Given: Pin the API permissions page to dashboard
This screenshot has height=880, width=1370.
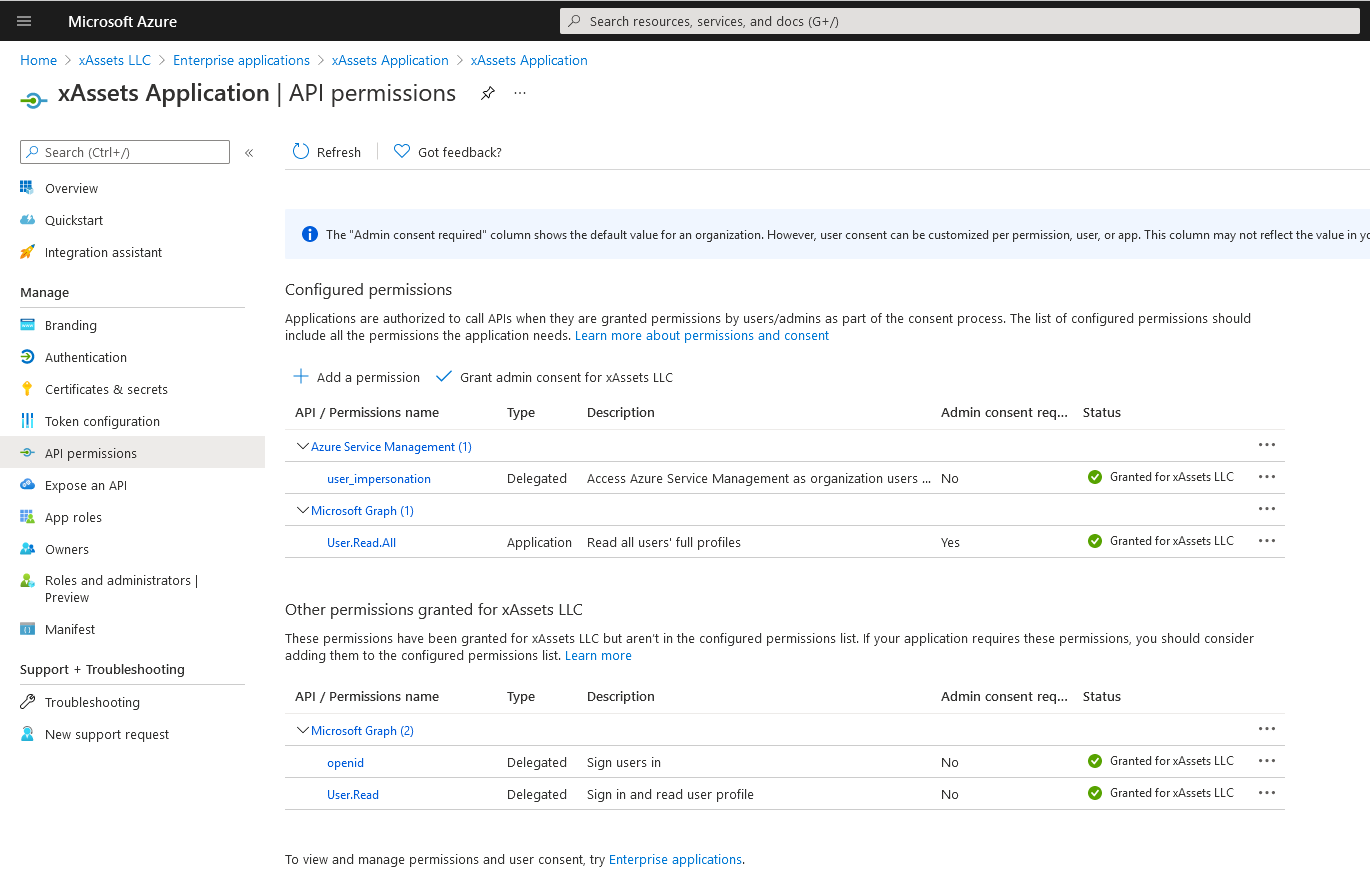Looking at the screenshot, I should (x=488, y=93).
